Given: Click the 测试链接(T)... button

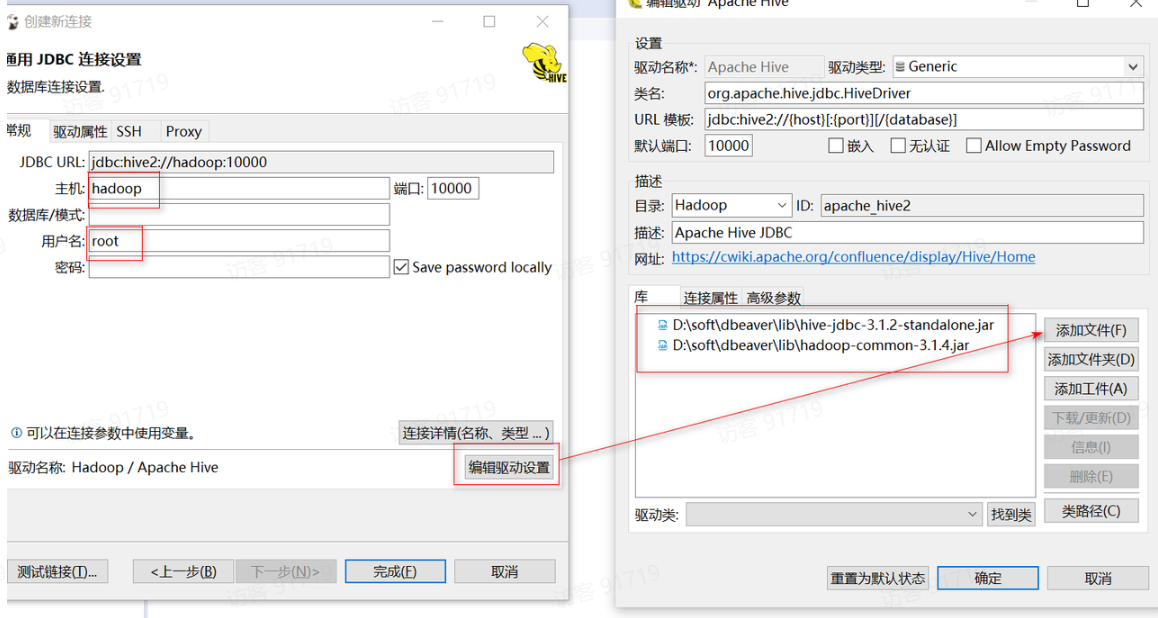Looking at the screenshot, I should (58, 571).
